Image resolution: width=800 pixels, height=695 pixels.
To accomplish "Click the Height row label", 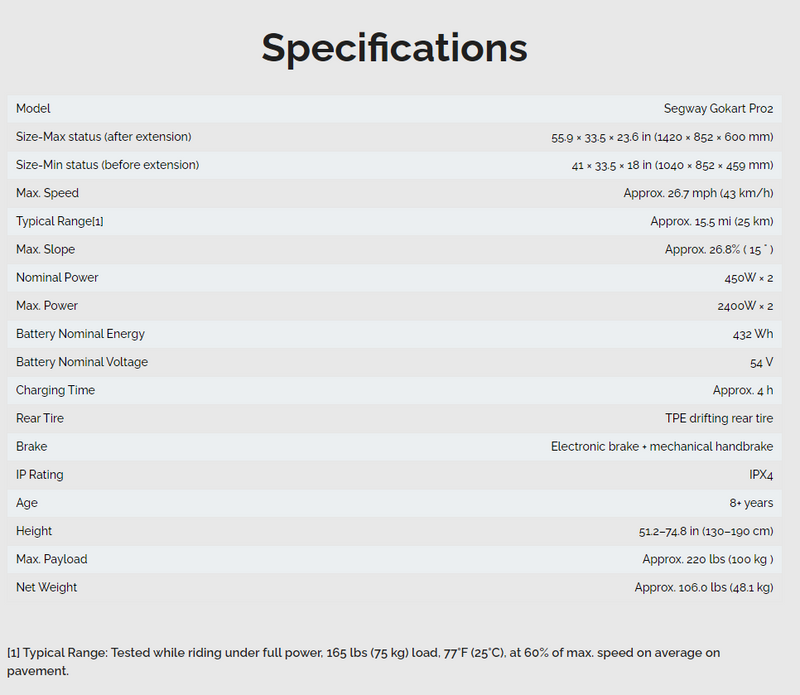I will tap(34, 531).
